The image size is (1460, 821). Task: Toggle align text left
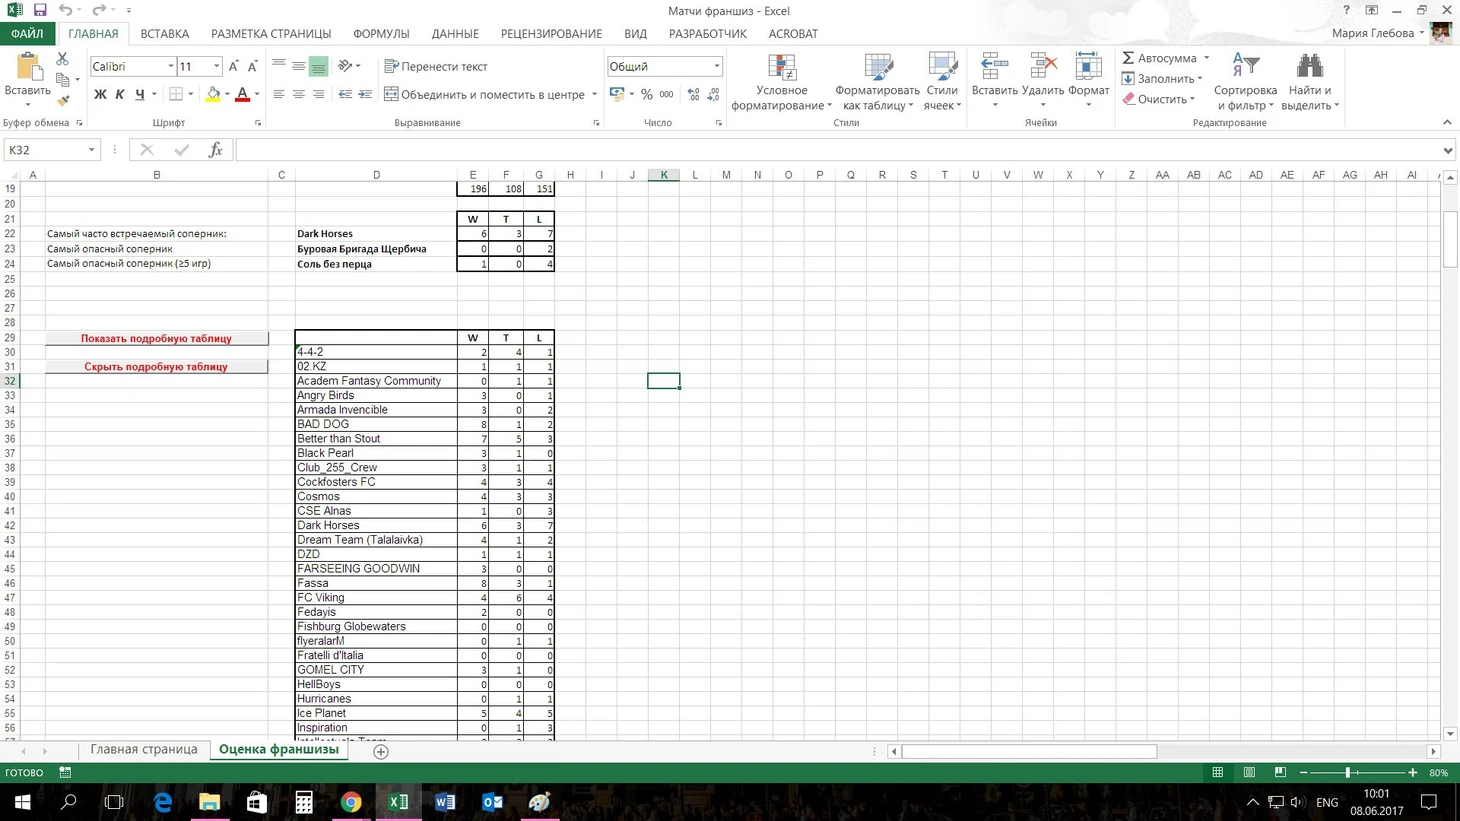coord(279,94)
